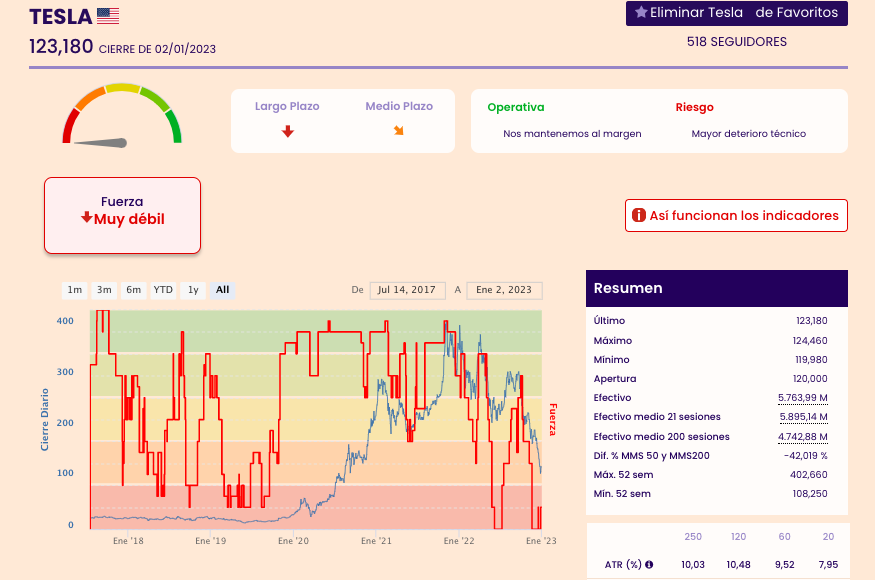This screenshot has width=875, height=580.
Task: Click the ATR 60 column header
Action: [785, 537]
